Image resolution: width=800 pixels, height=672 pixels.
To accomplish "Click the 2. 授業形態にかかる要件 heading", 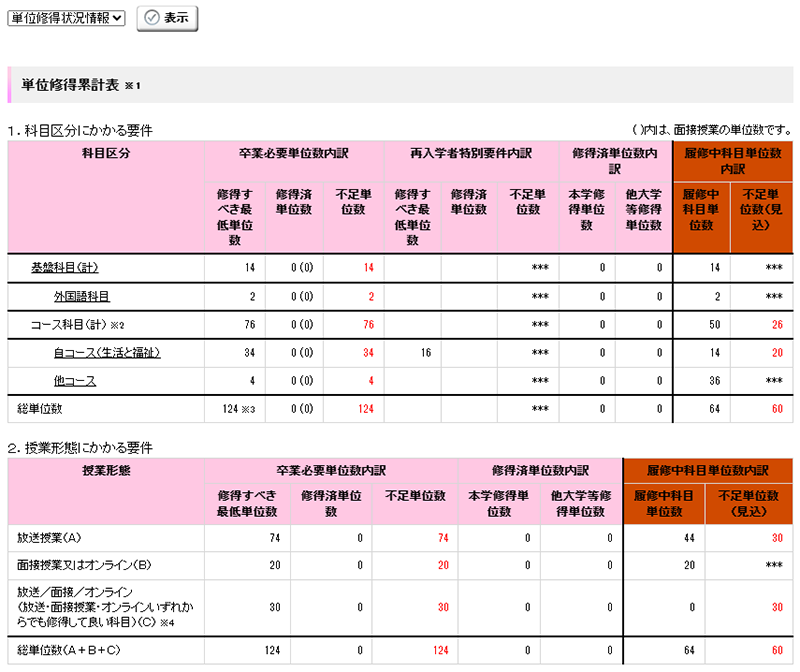I will point(80,446).
